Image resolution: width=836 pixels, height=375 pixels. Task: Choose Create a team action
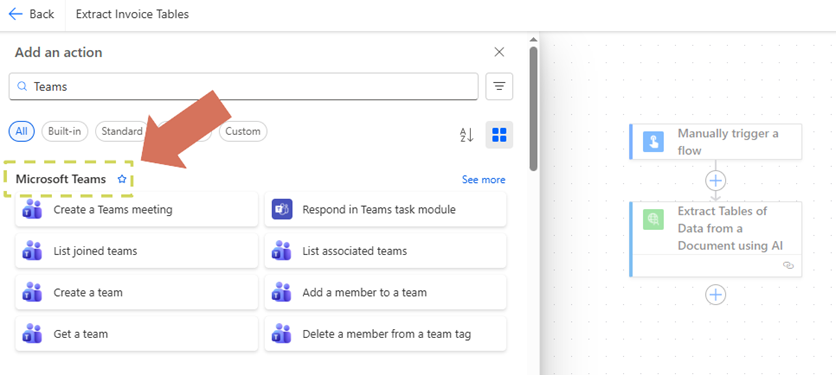(136, 292)
